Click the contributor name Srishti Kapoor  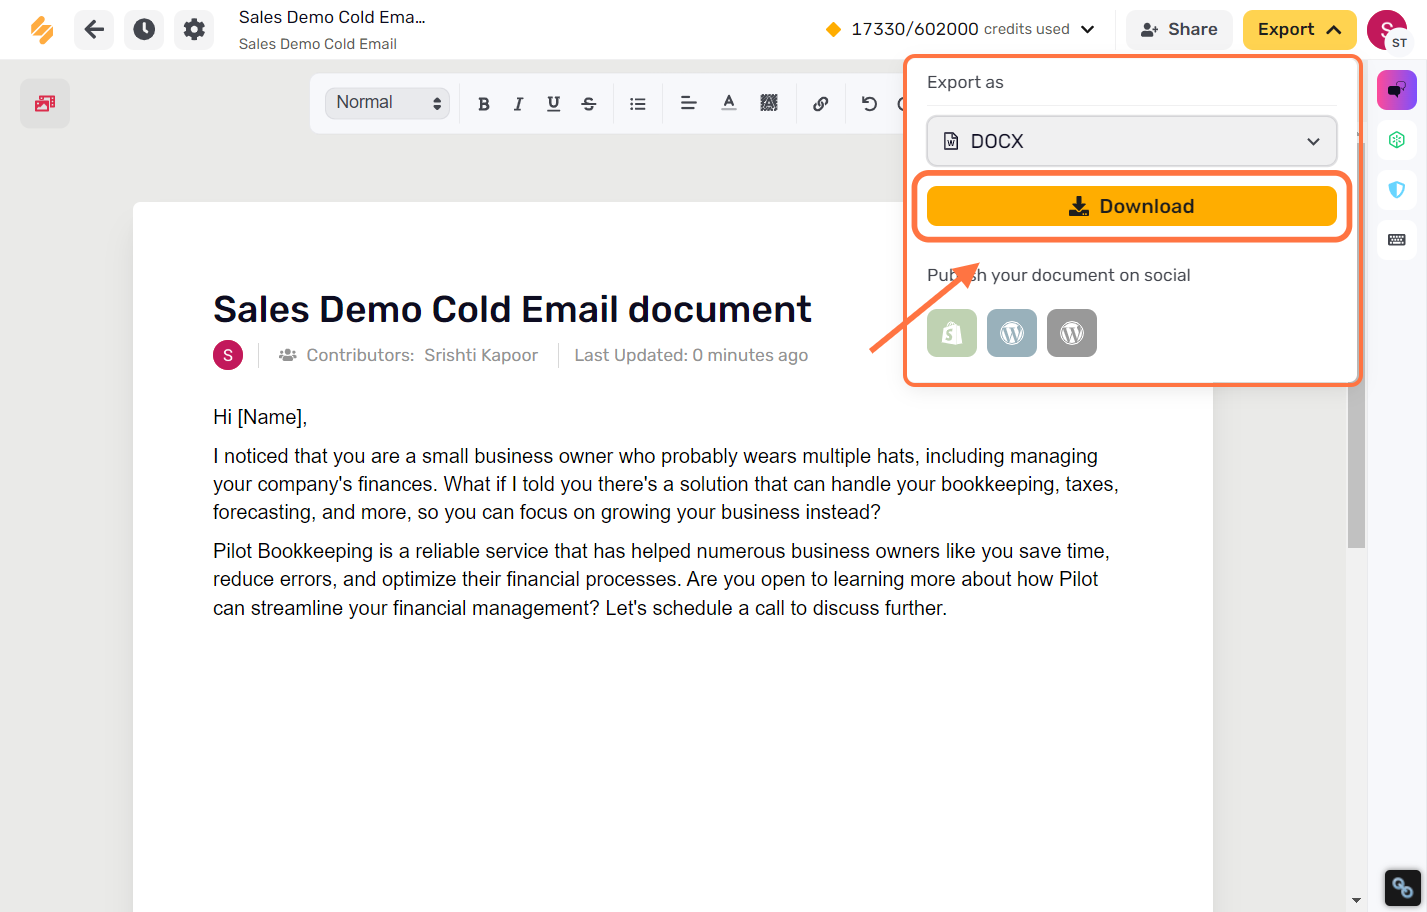[x=481, y=355]
